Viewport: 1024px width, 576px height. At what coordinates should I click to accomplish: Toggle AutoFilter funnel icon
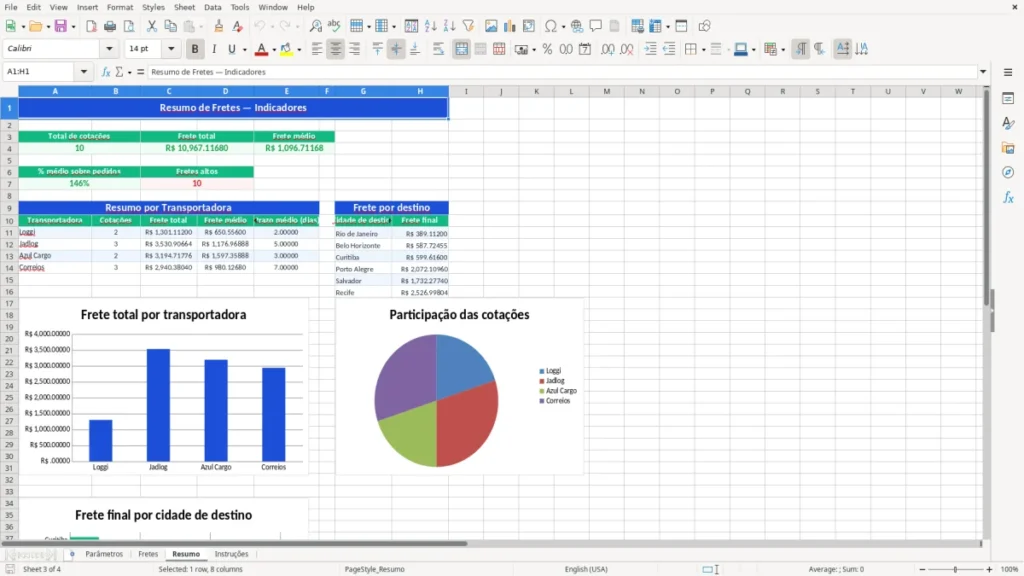pyautogui.click(x=468, y=26)
